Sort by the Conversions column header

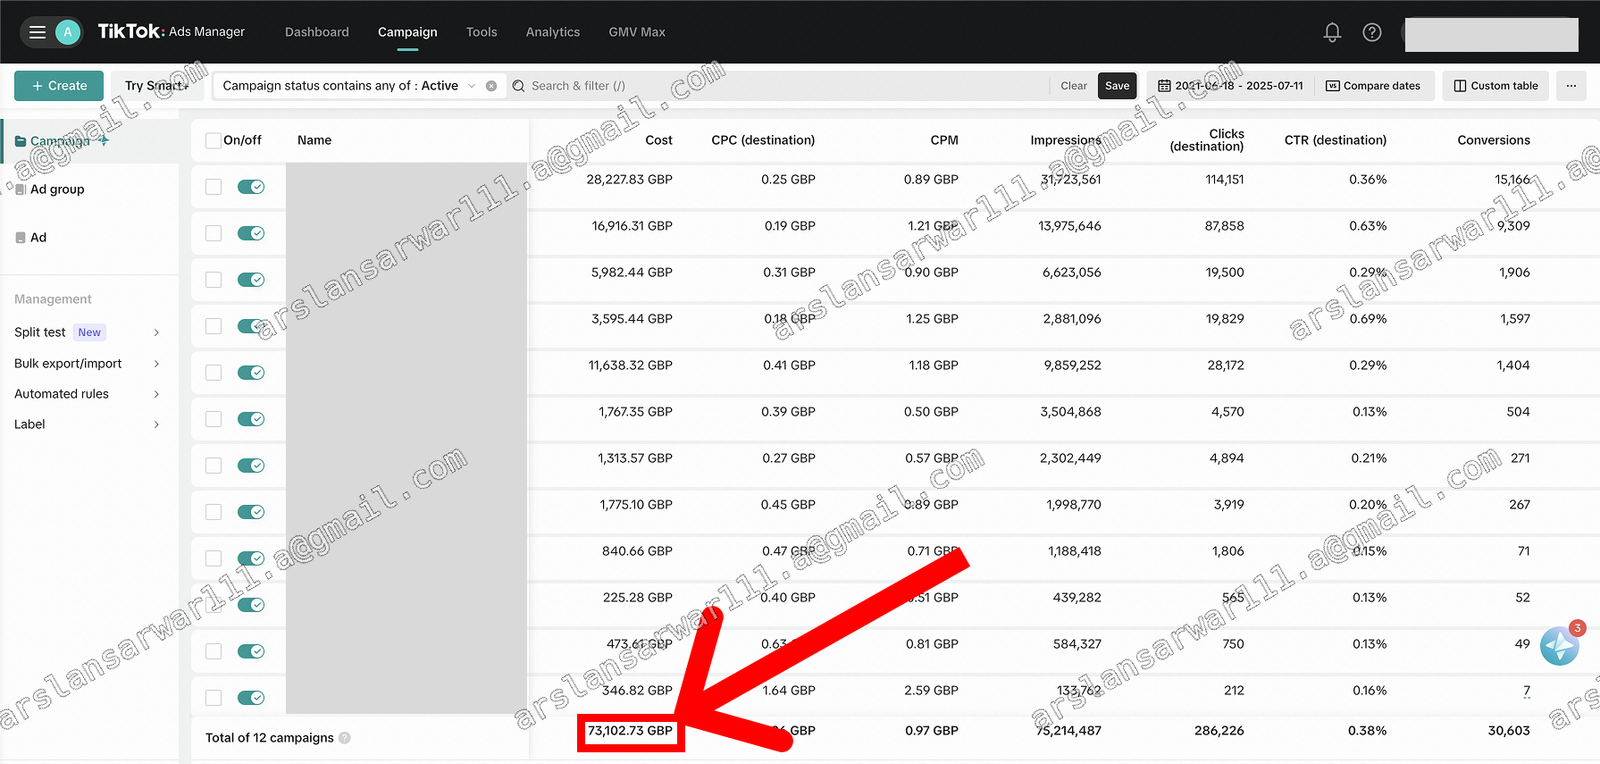(1493, 140)
